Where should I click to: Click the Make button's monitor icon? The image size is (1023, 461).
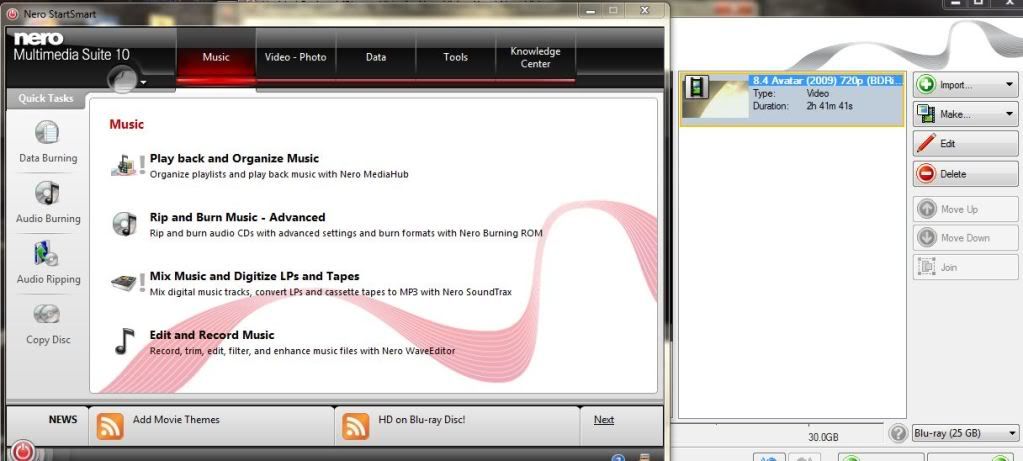tap(926, 113)
